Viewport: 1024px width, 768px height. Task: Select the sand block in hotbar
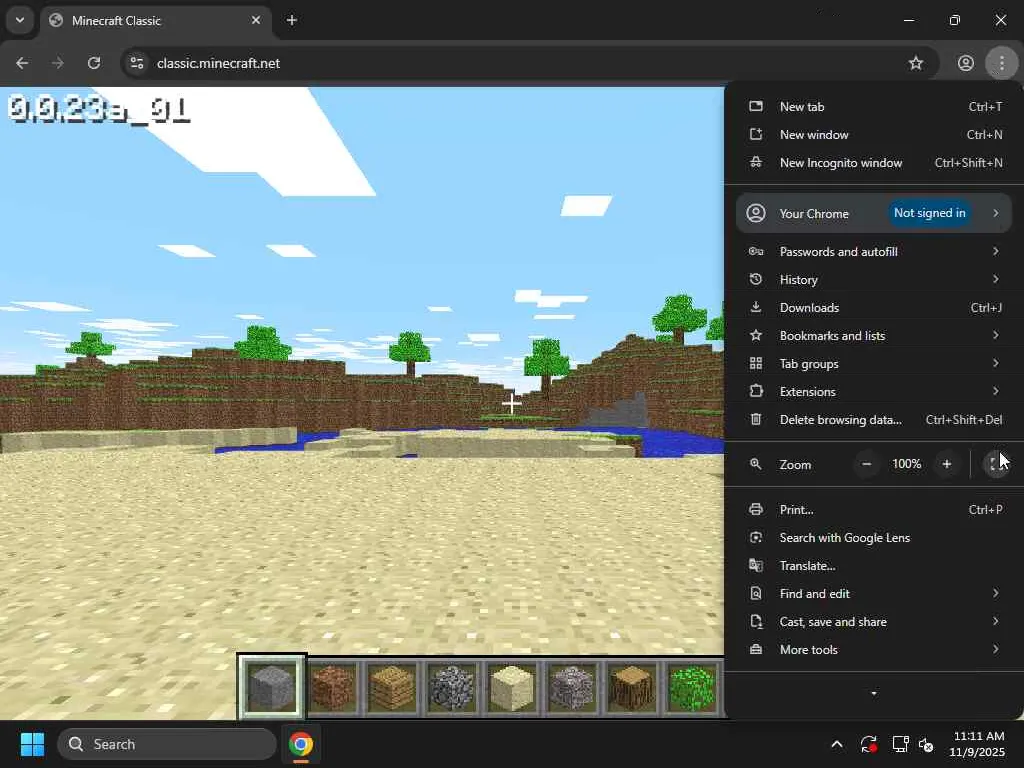(x=511, y=687)
